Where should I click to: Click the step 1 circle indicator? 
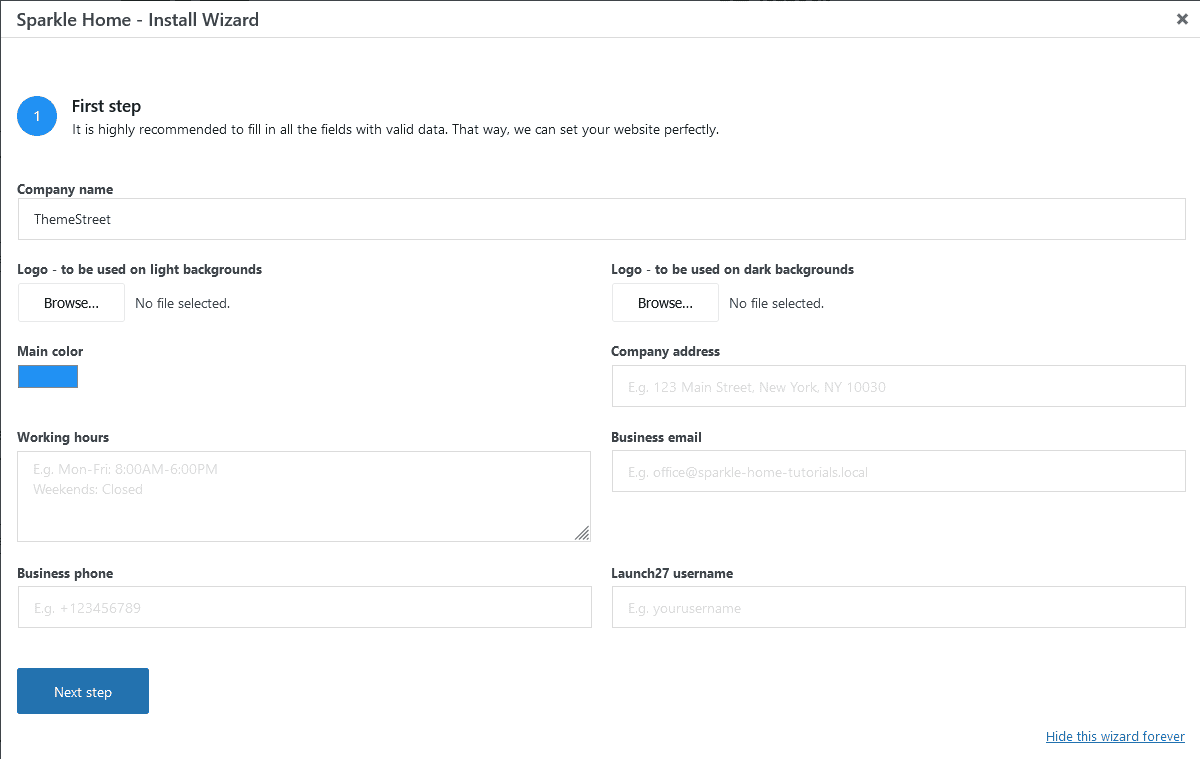[36, 115]
